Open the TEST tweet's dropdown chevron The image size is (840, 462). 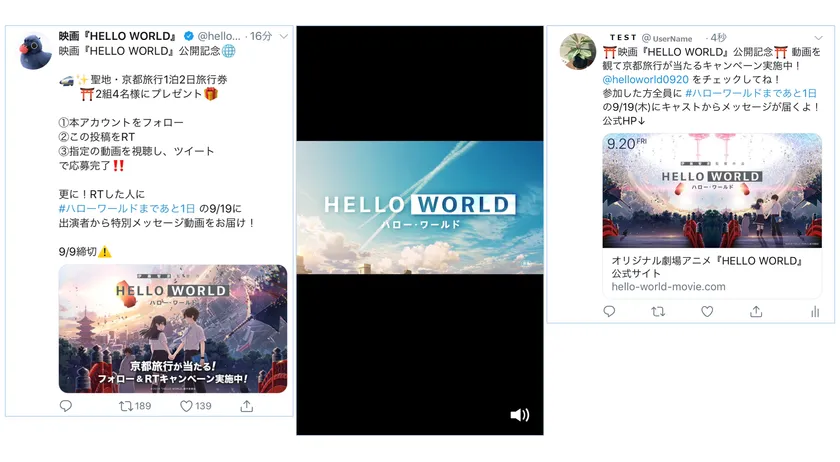click(818, 38)
